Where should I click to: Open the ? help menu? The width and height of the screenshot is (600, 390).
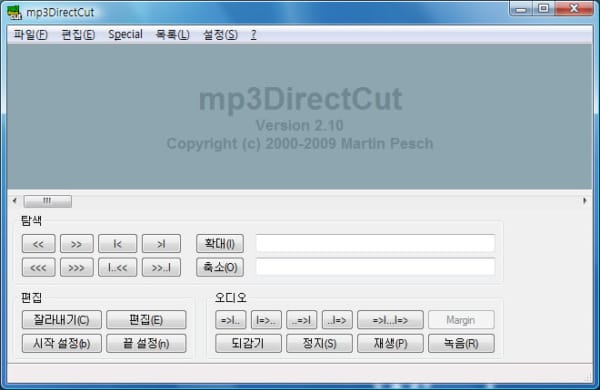(x=253, y=35)
